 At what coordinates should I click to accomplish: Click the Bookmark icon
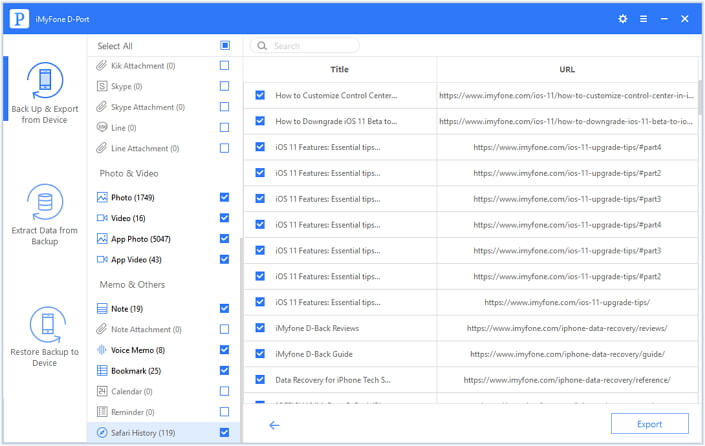102,370
